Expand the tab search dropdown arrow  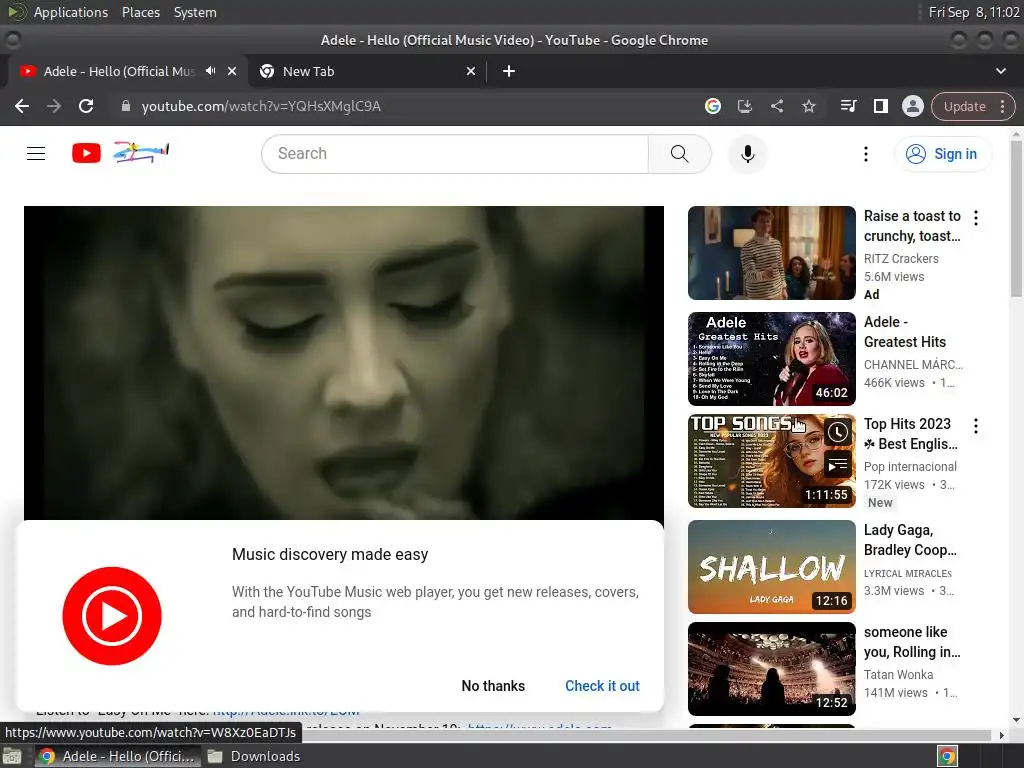pyautogui.click(x=1000, y=71)
